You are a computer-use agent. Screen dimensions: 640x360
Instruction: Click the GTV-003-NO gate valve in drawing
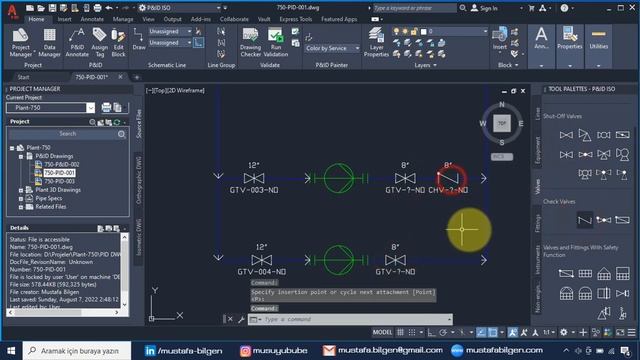[254, 178]
